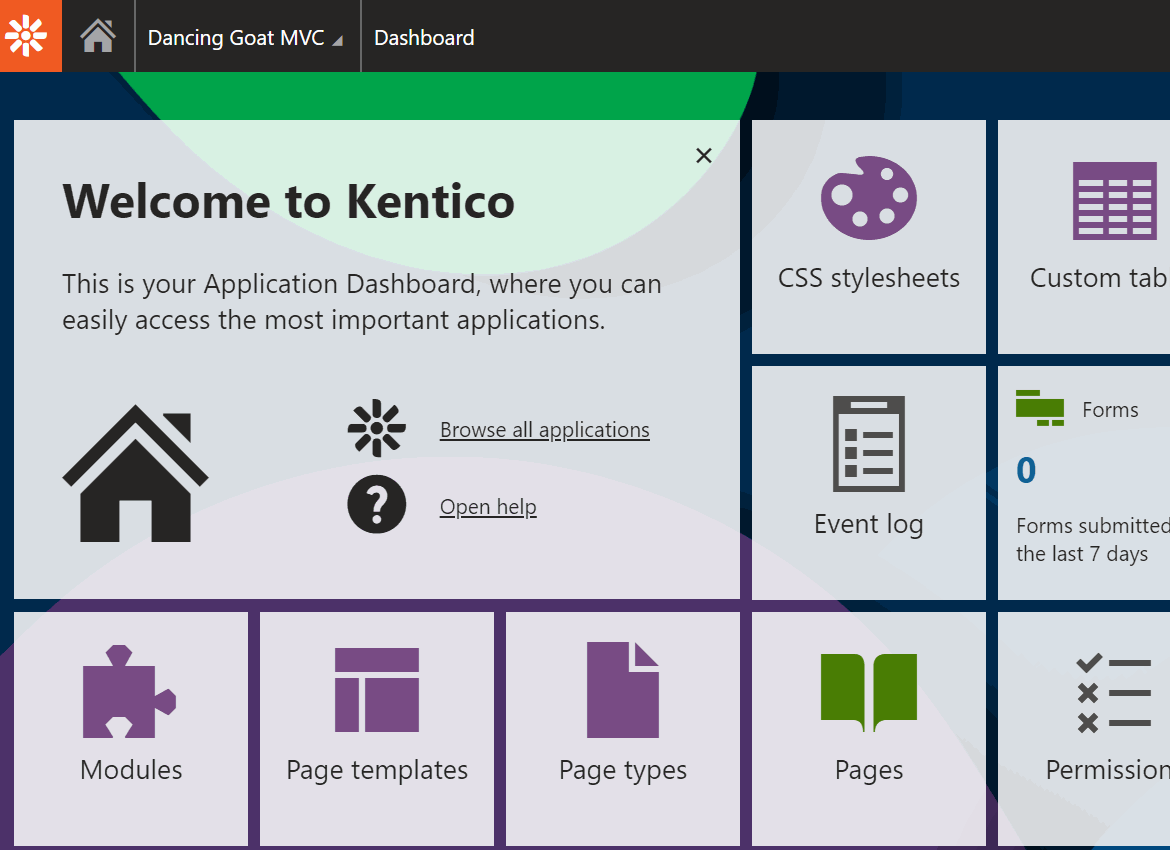Click the large house icon in welcome tile
1170x850 pixels.
pos(135,473)
